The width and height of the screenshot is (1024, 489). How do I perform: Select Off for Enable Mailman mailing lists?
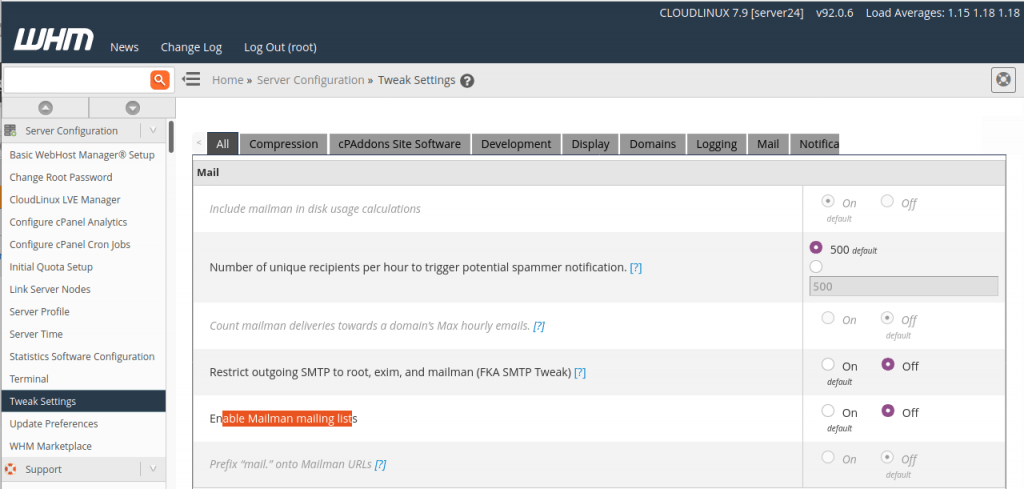[888, 411]
